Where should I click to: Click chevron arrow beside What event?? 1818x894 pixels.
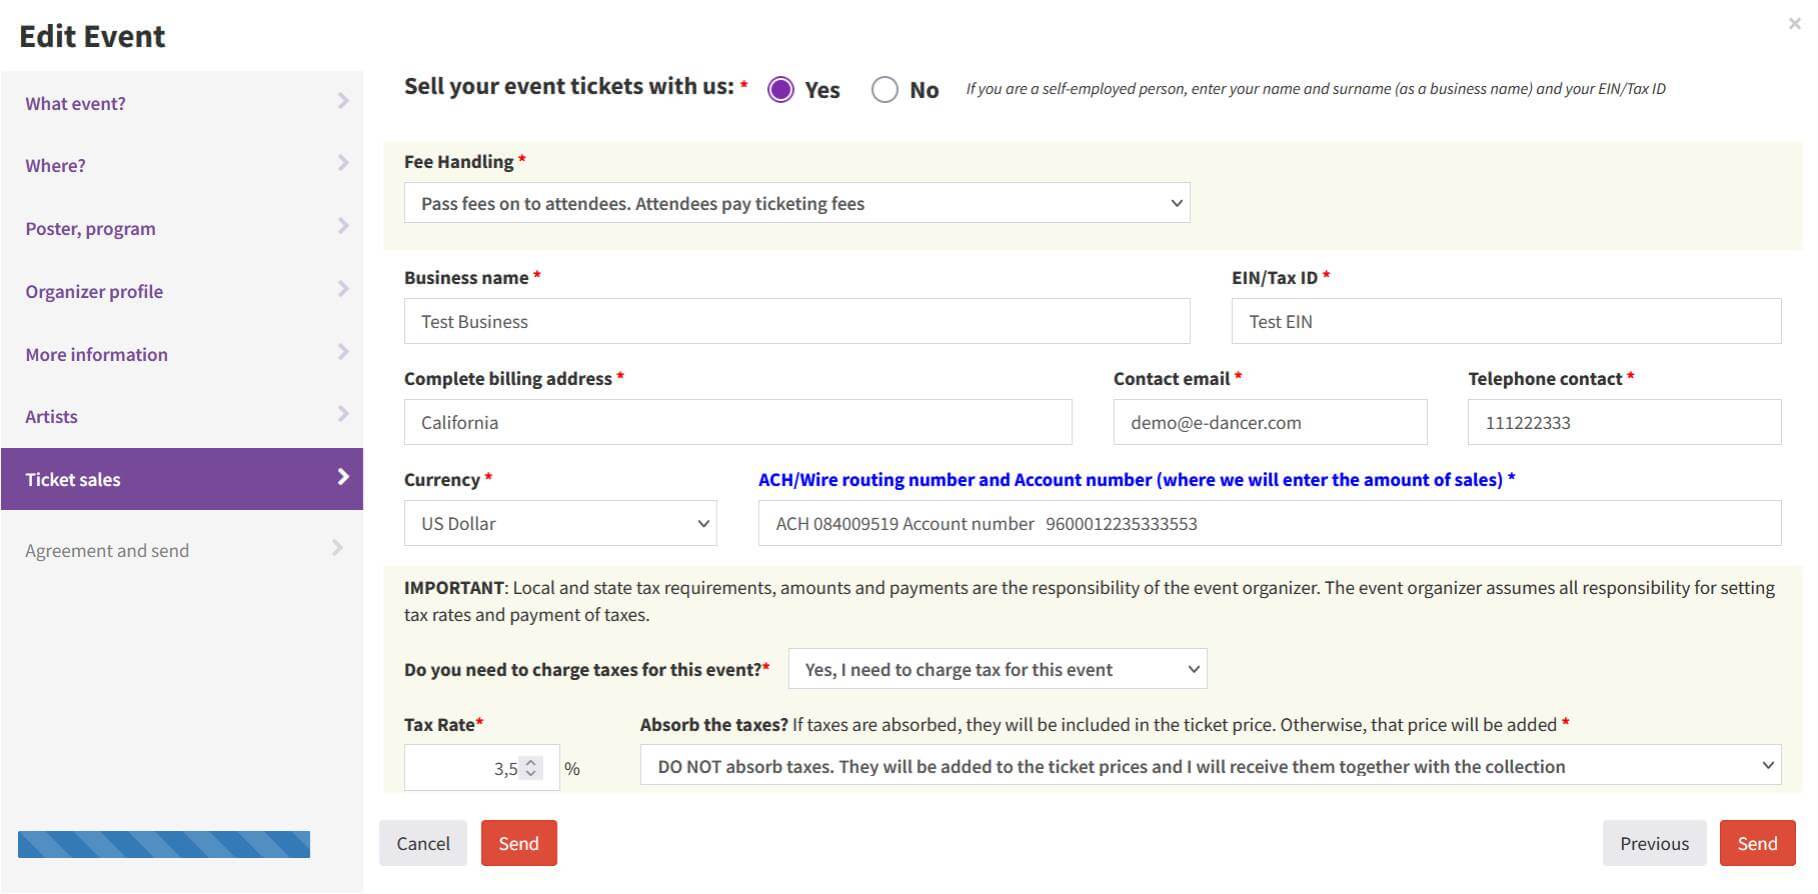pos(343,101)
